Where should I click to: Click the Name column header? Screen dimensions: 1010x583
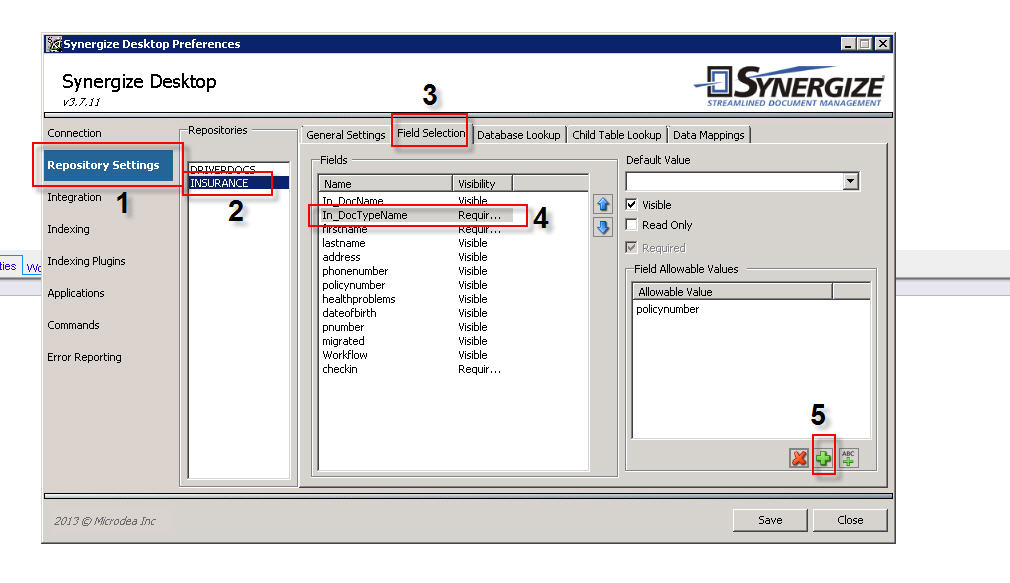point(385,184)
